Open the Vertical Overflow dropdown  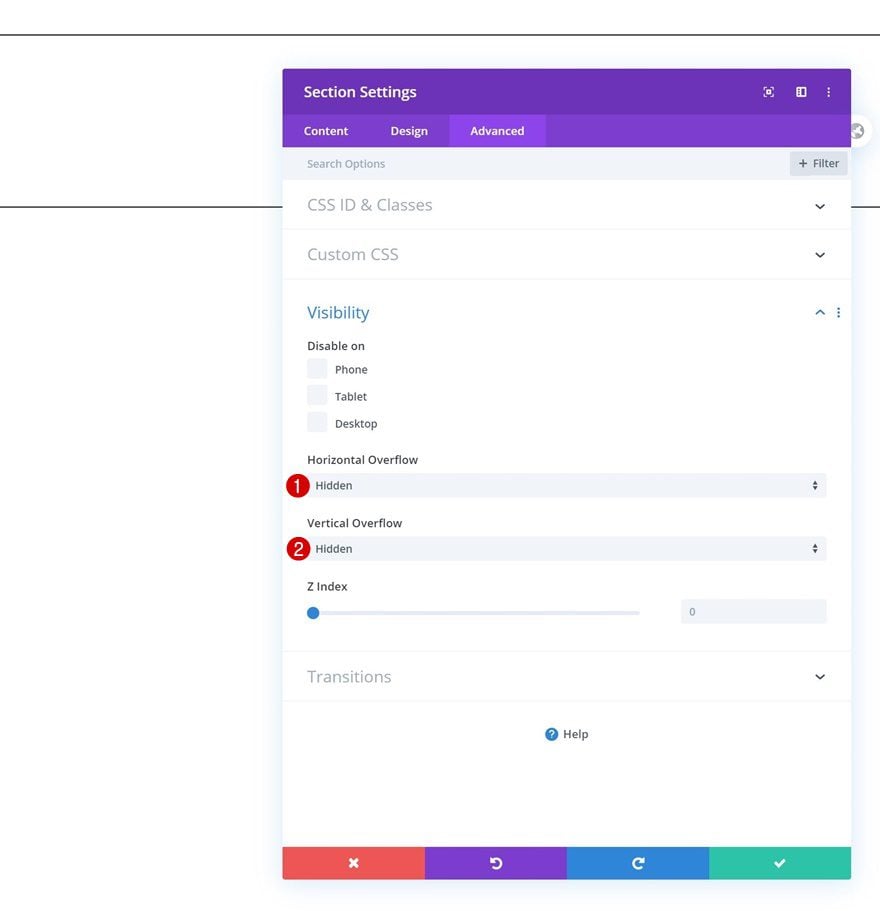567,548
